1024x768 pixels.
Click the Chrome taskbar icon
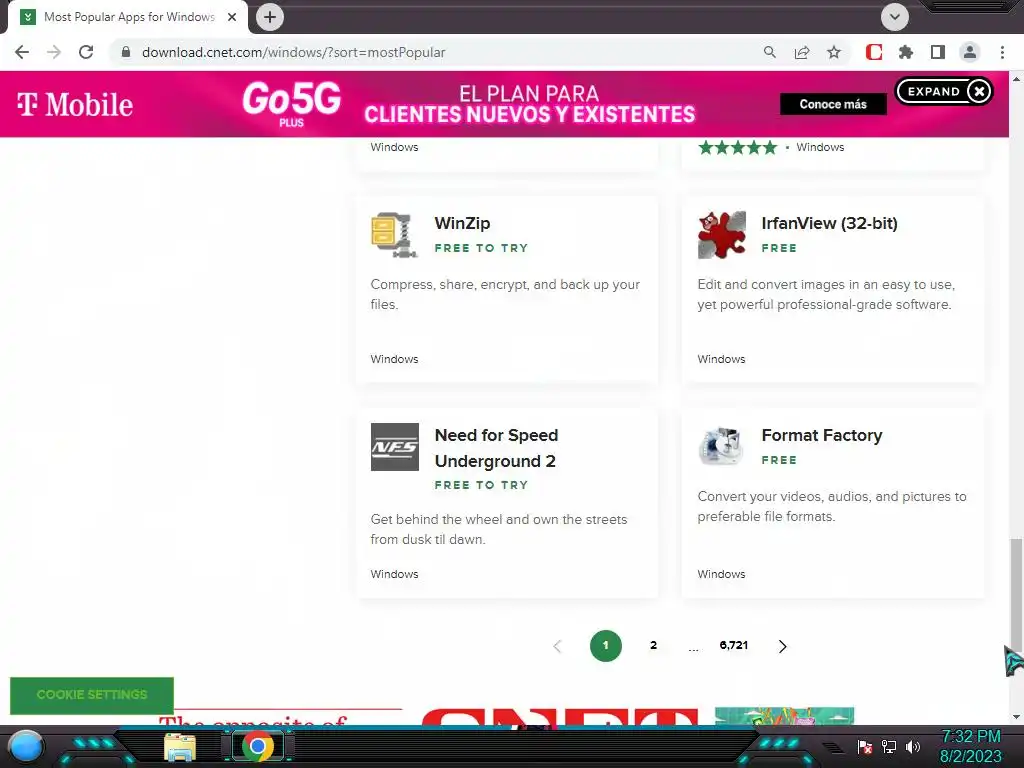click(x=258, y=746)
